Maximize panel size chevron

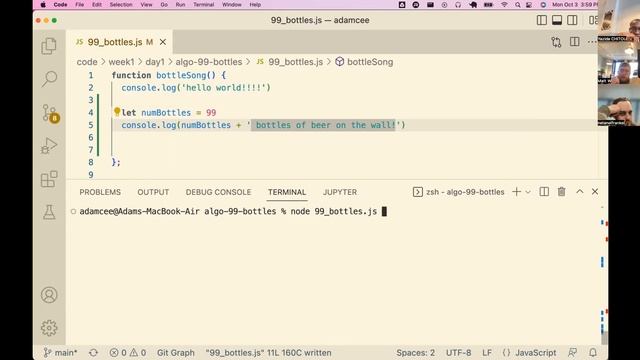[x=580, y=191]
